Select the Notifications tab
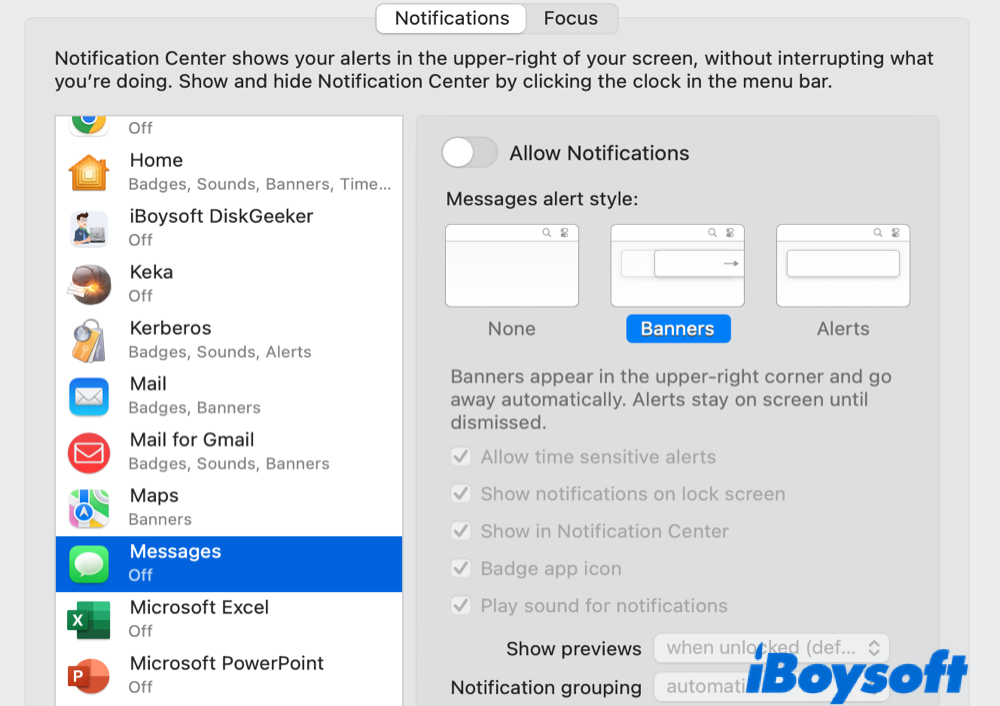Viewport: 1000px width, 706px height. click(x=452, y=18)
